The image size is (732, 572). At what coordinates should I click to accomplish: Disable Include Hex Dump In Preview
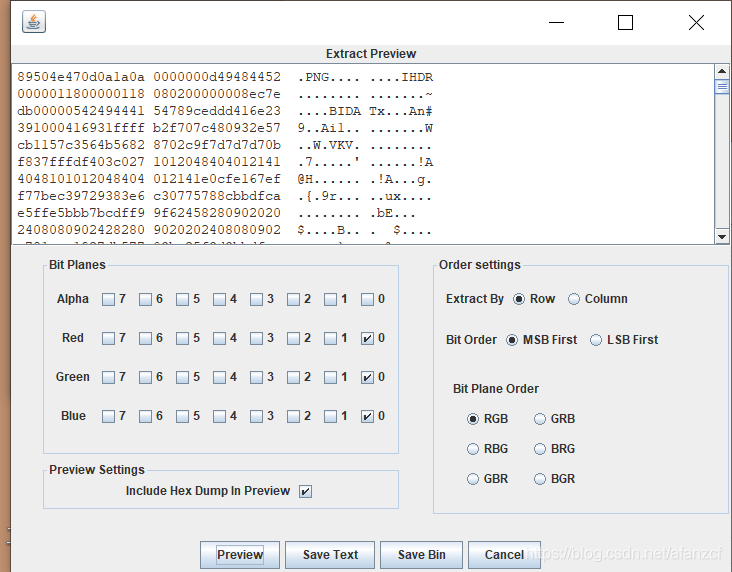point(306,491)
